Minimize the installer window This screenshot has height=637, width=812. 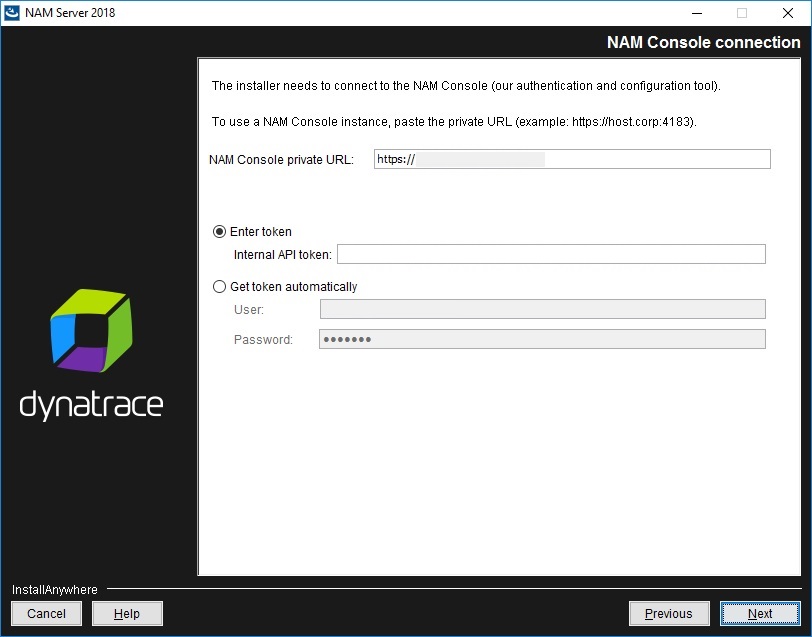(x=697, y=13)
